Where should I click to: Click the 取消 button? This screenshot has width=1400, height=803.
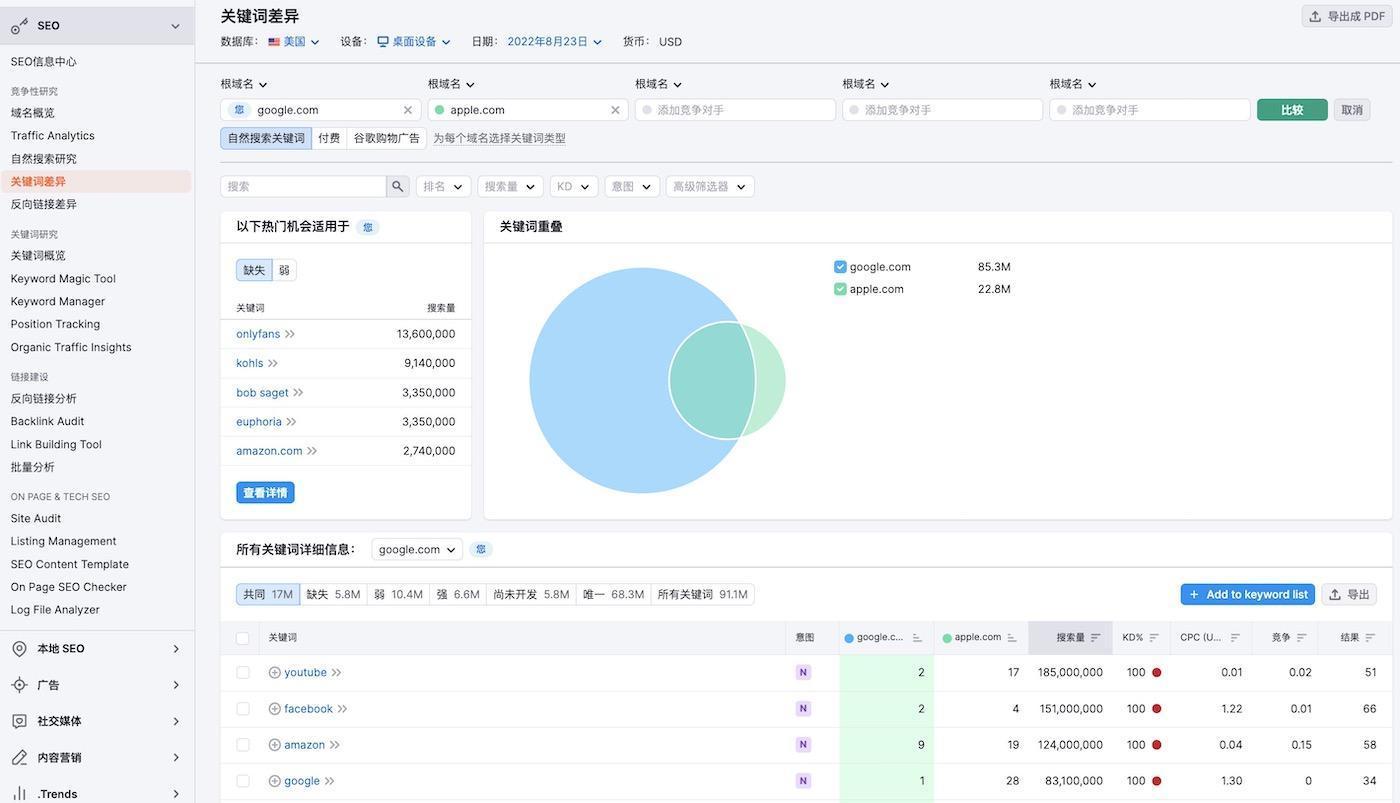tap(1352, 110)
